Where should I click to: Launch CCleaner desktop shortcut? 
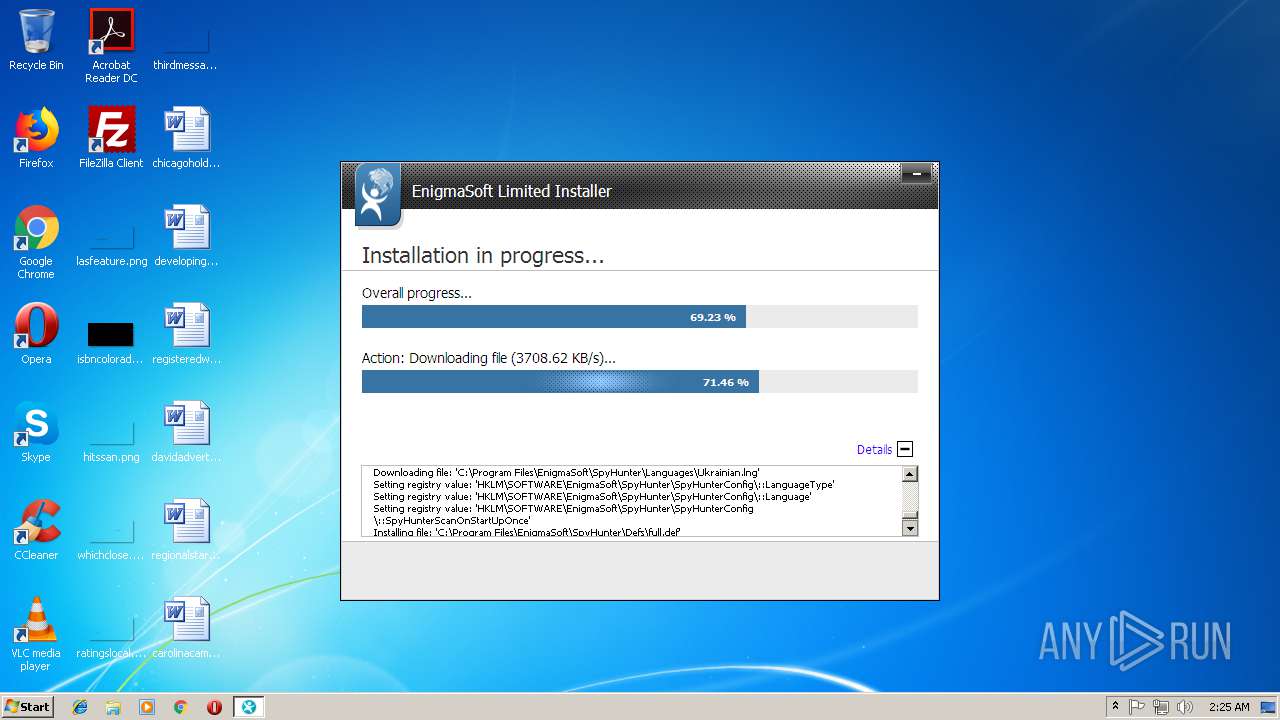[36, 530]
